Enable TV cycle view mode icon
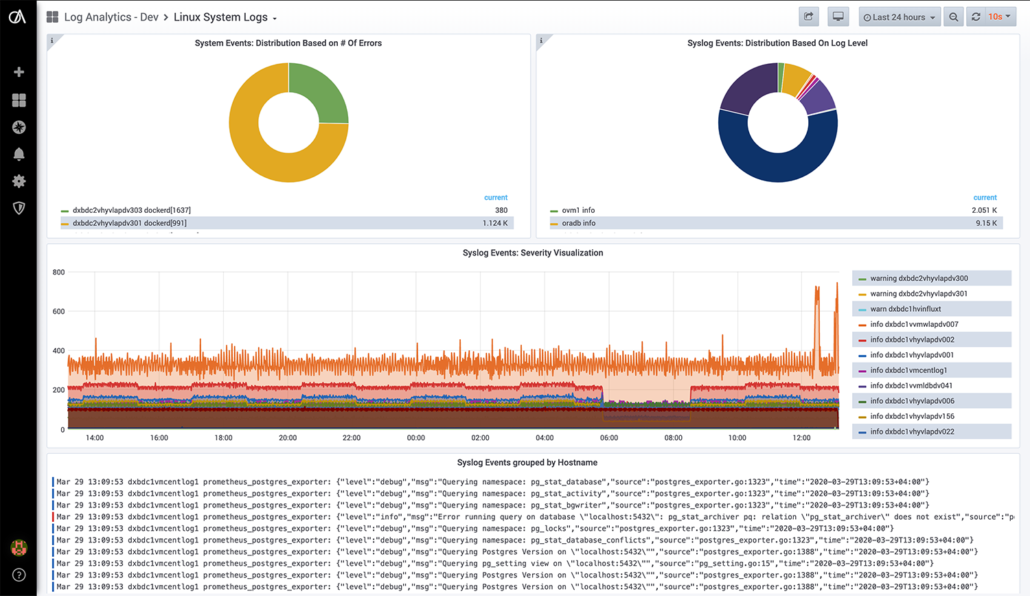This screenshot has height=596, width=1030. coord(836,16)
